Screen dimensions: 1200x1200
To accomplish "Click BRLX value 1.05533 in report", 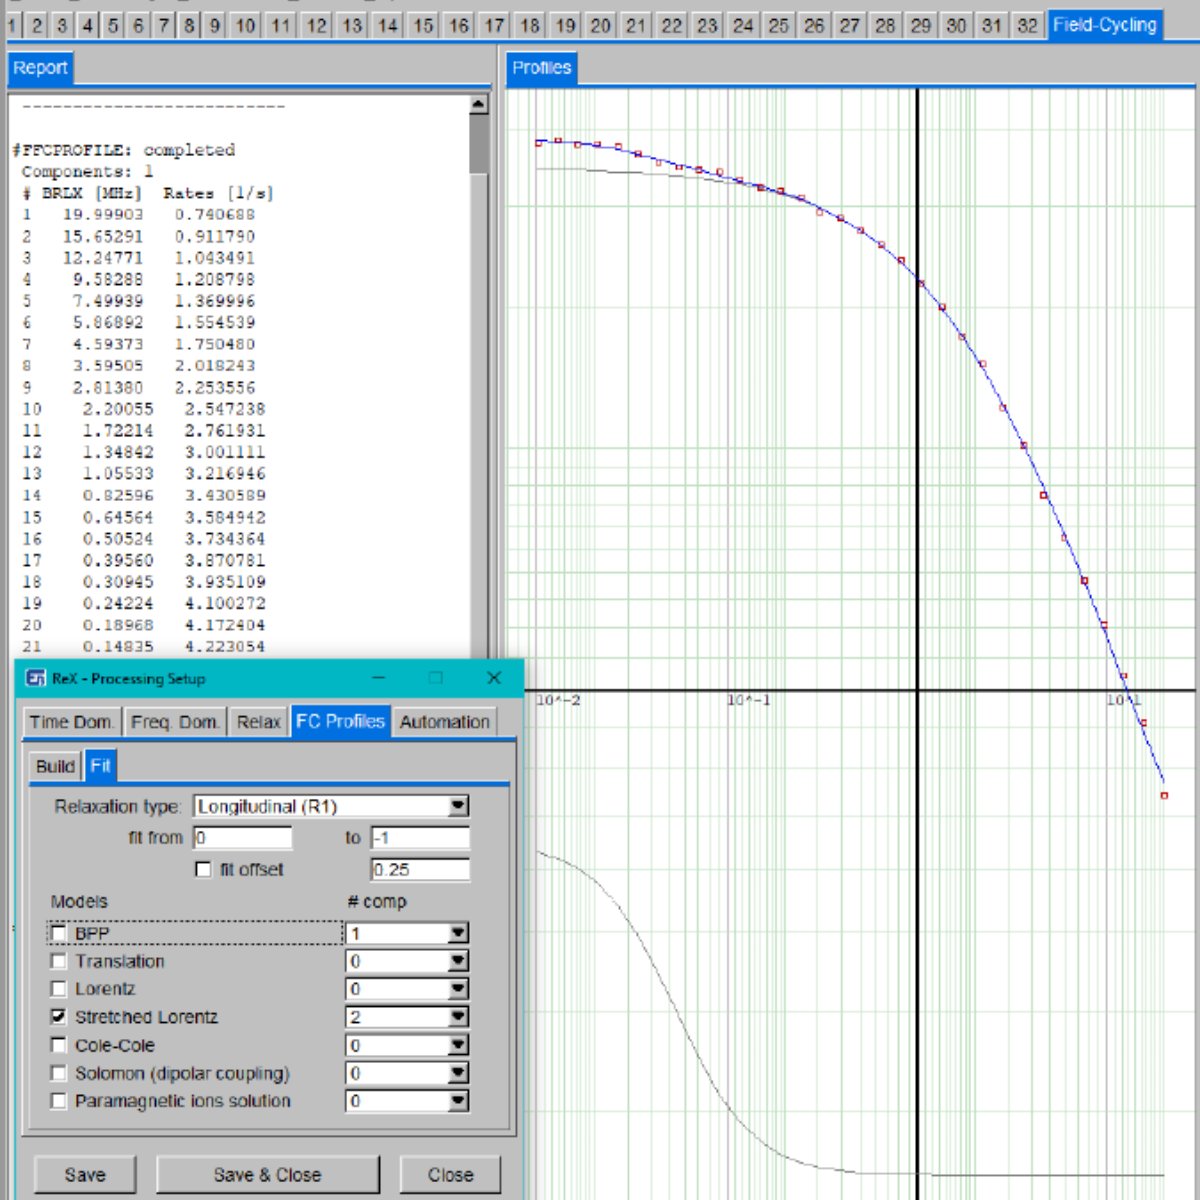I will [x=118, y=474].
